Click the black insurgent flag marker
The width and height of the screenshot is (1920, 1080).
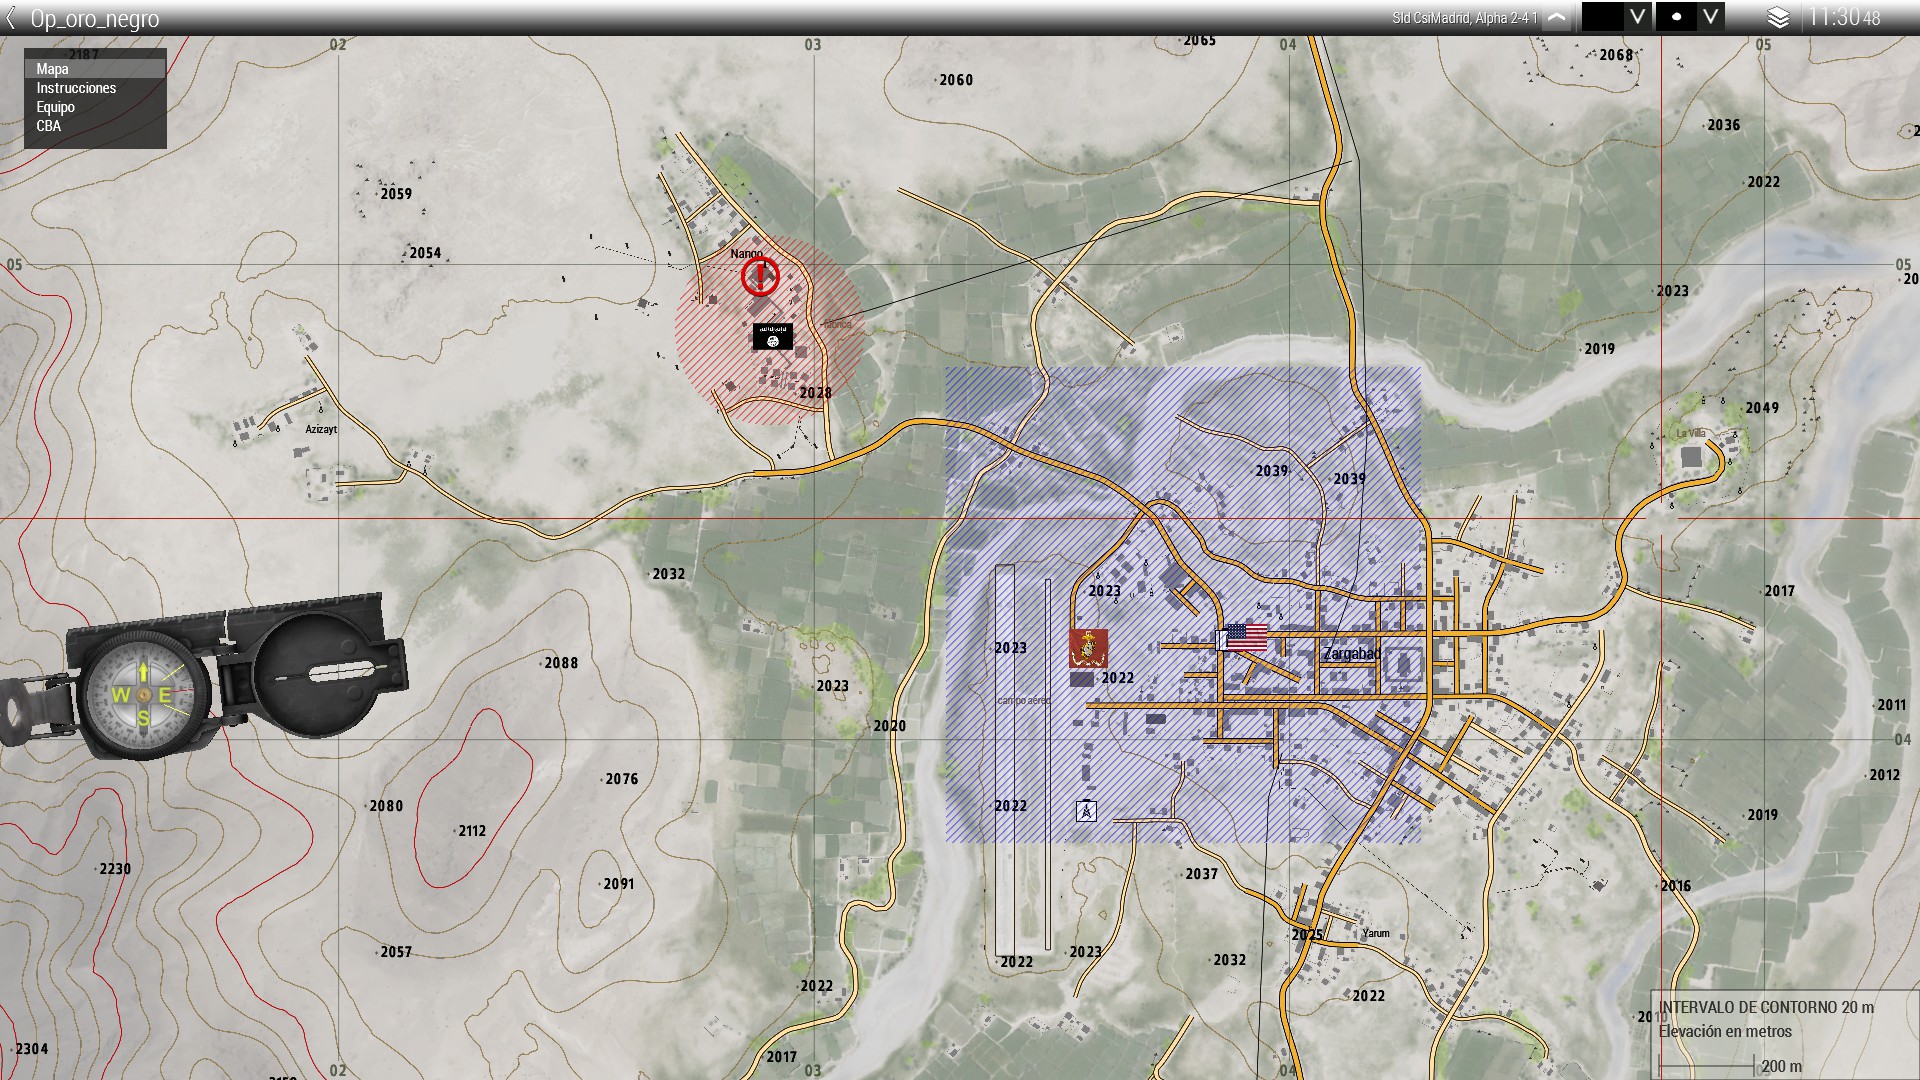pyautogui.click(x=772, y=336)
